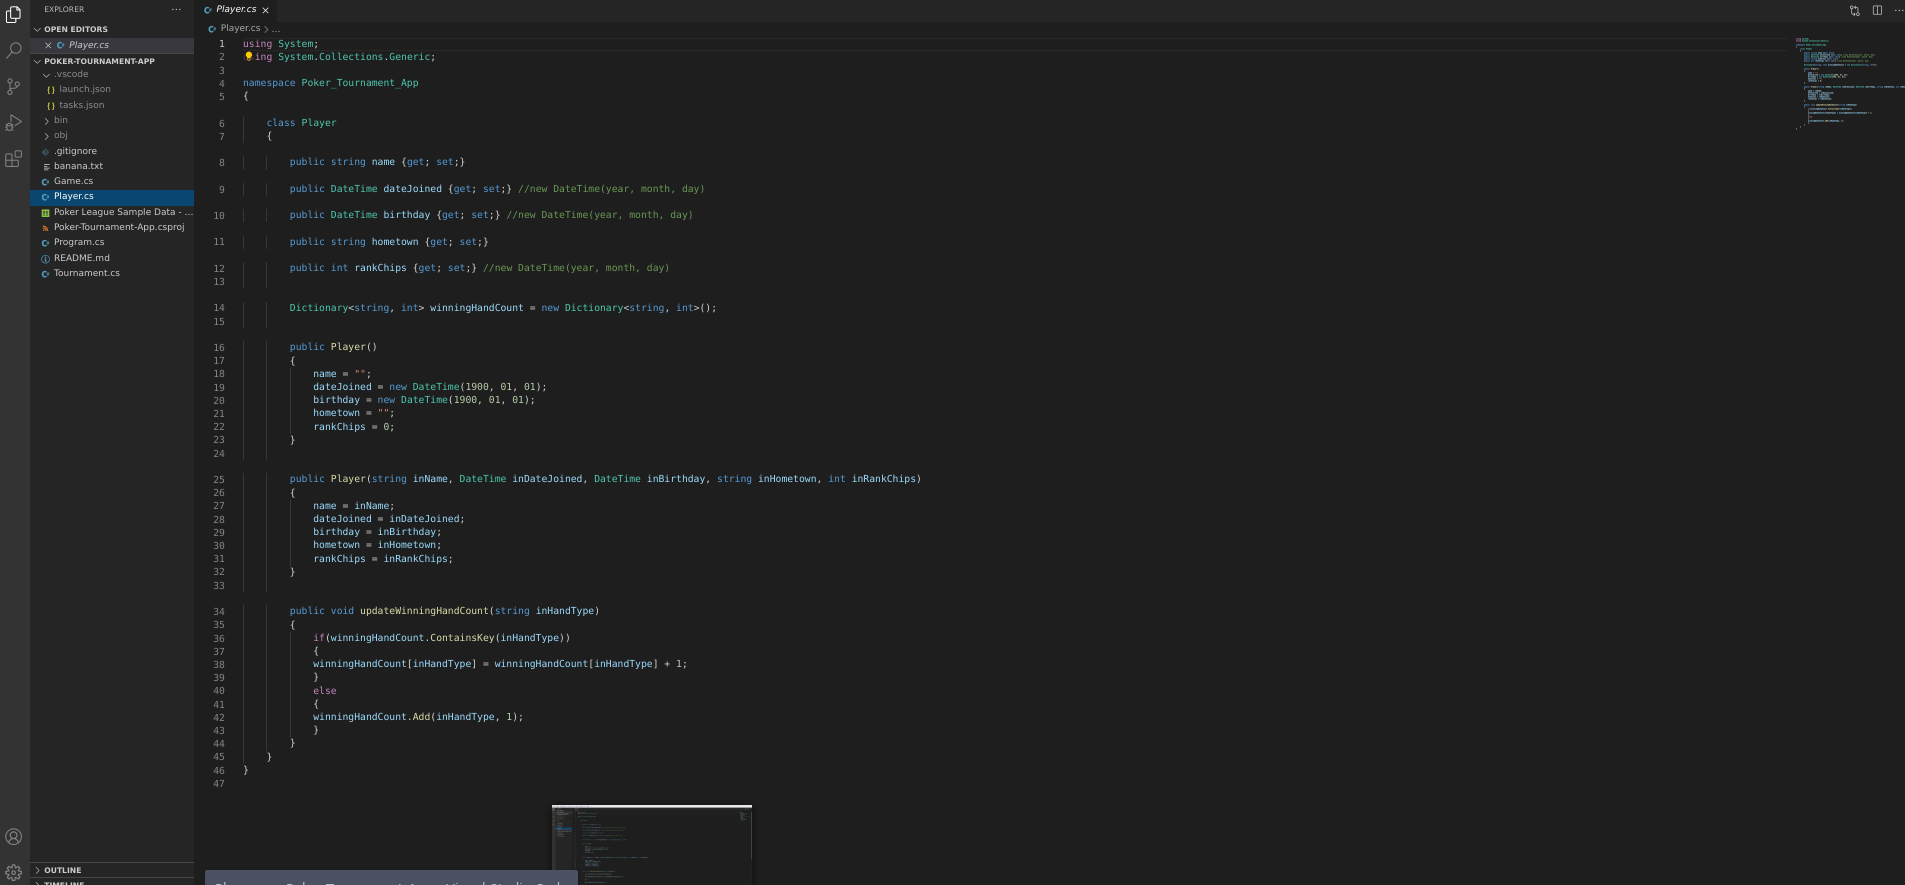Open tasks.json in the file tree

tap(112, 105)
